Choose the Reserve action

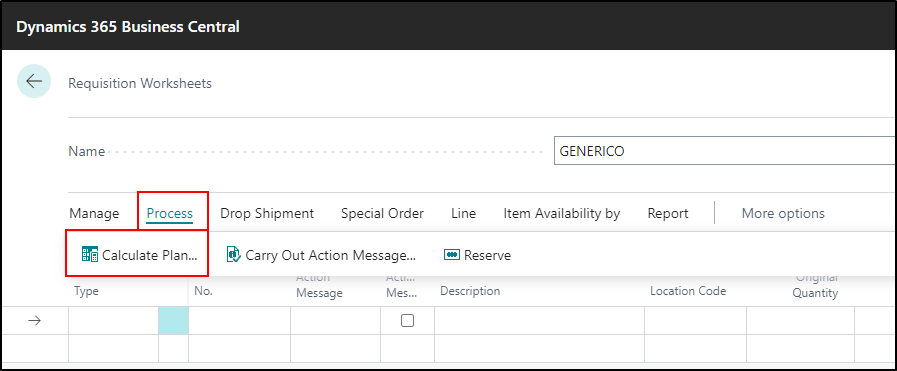(x=477, y=255)
